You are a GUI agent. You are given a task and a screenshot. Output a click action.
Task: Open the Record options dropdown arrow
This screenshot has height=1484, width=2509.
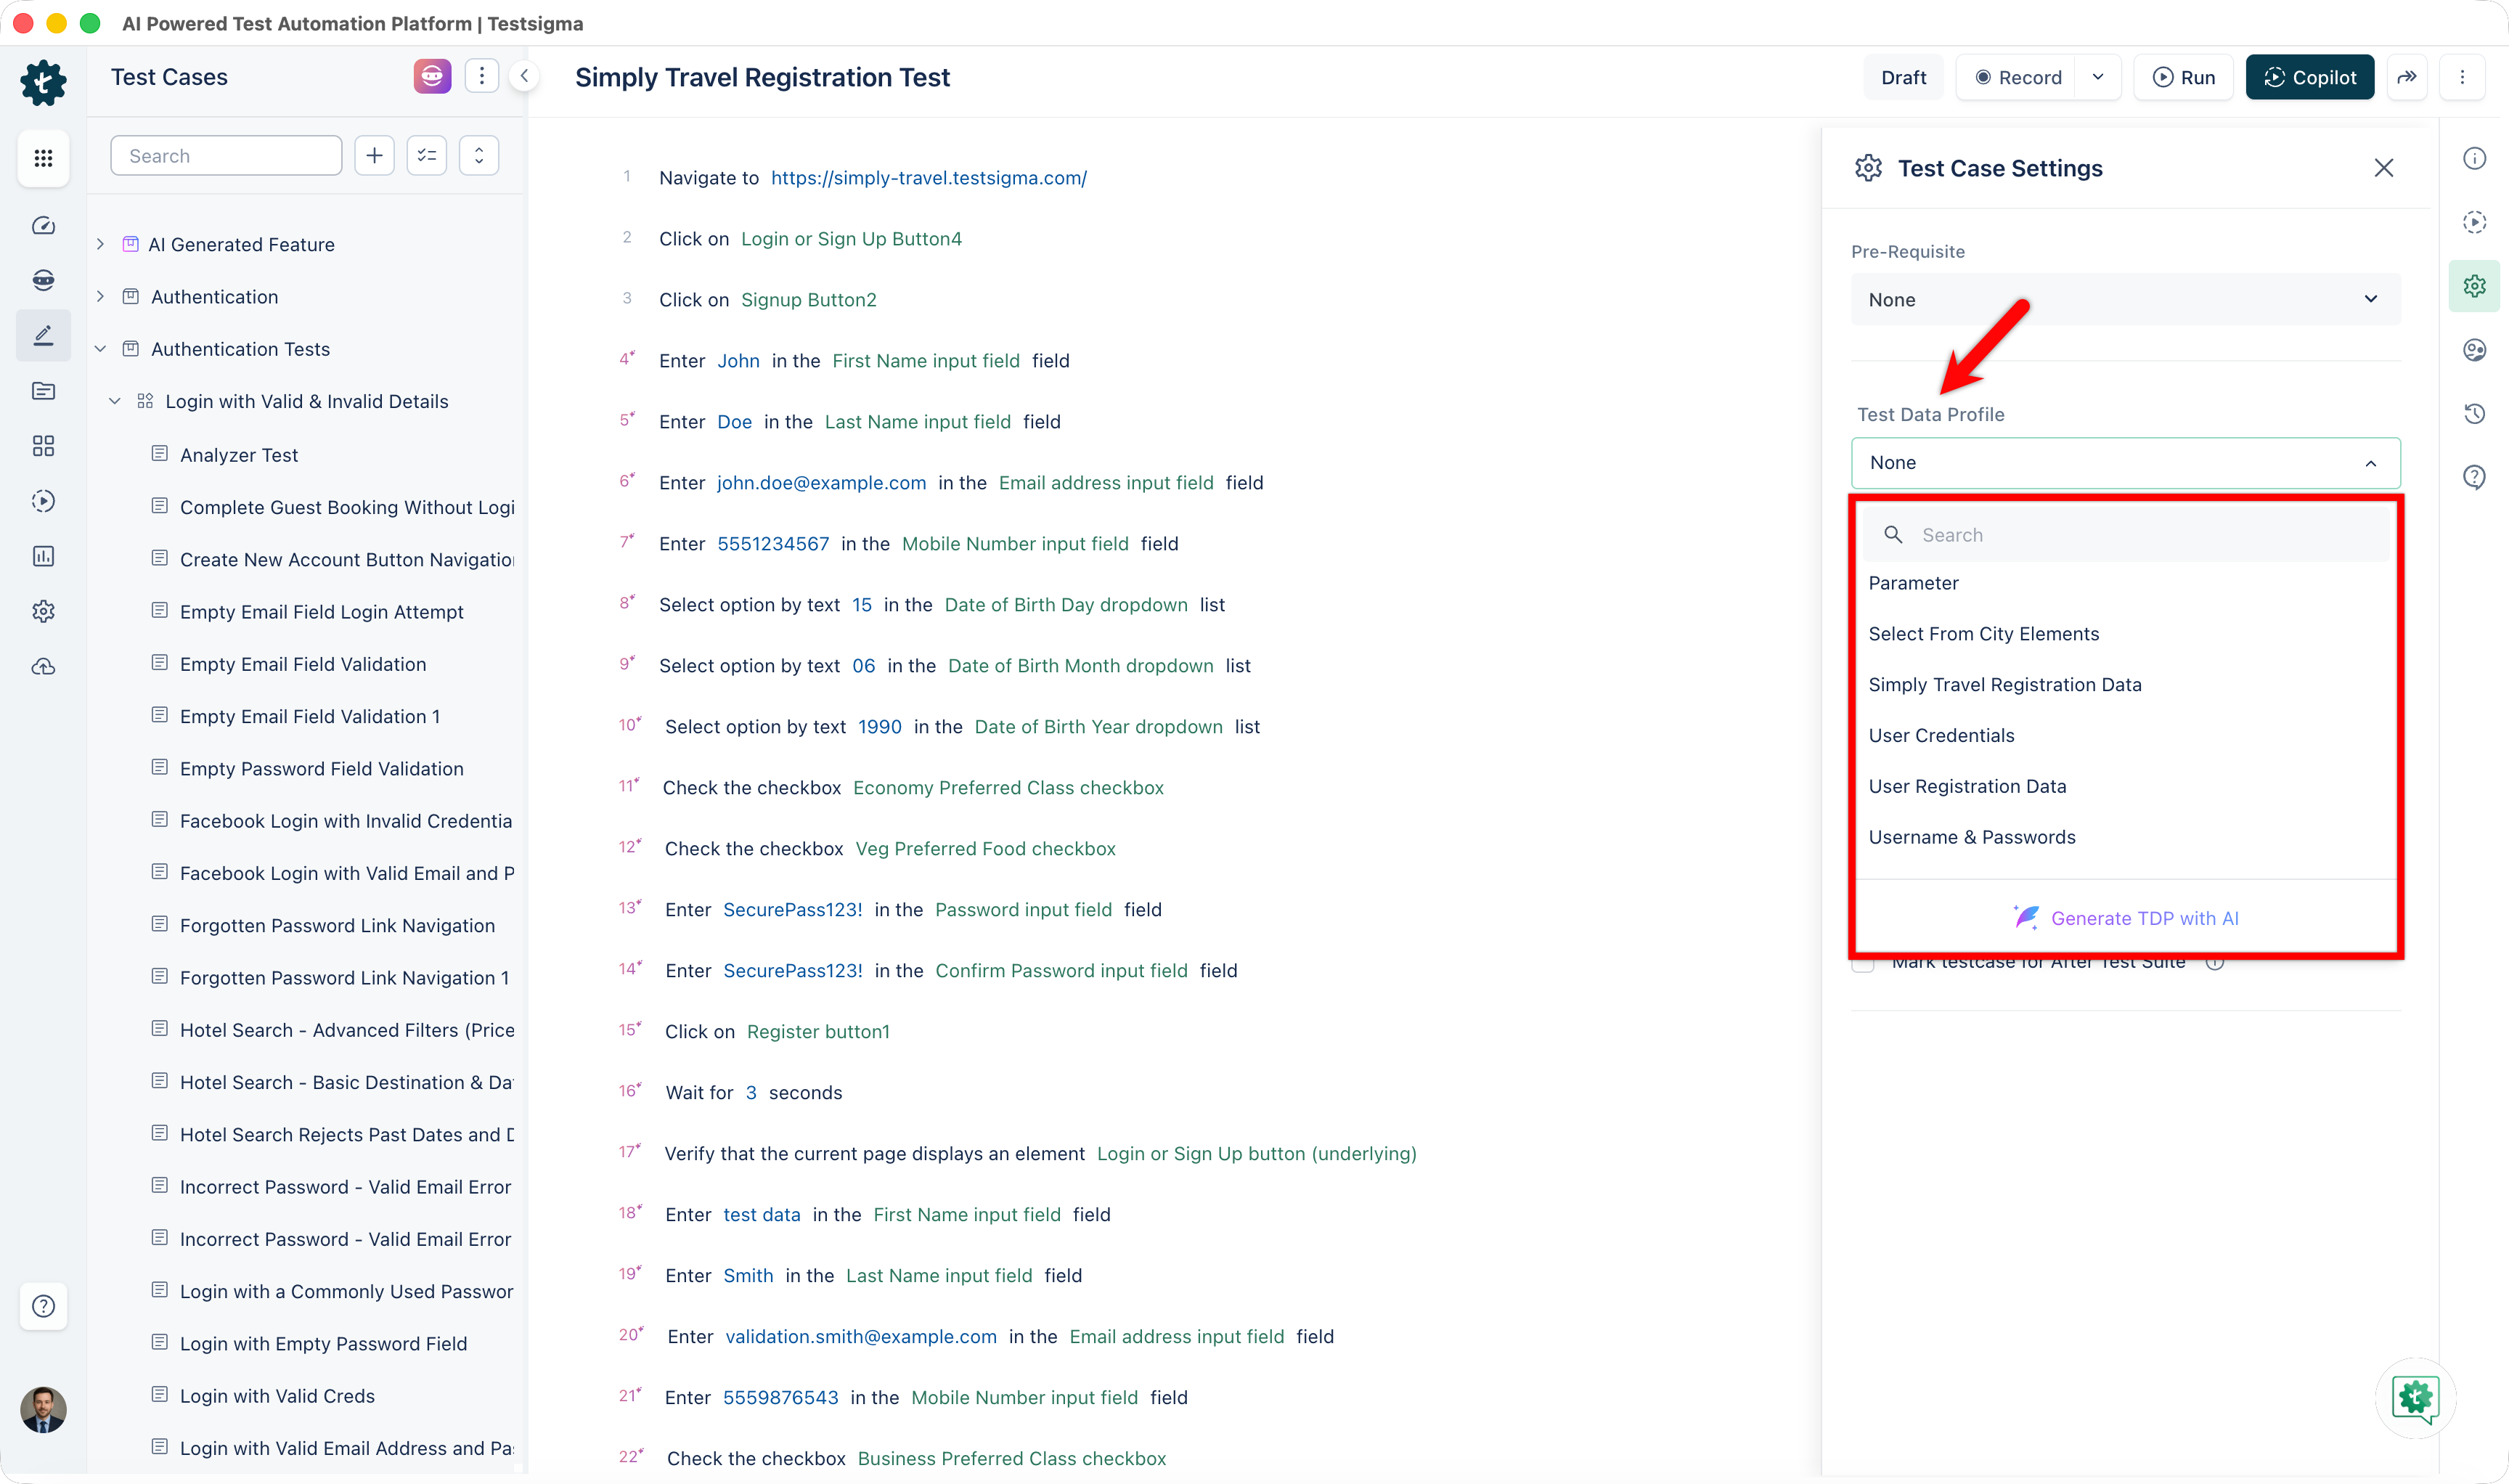click(2098, 77)
